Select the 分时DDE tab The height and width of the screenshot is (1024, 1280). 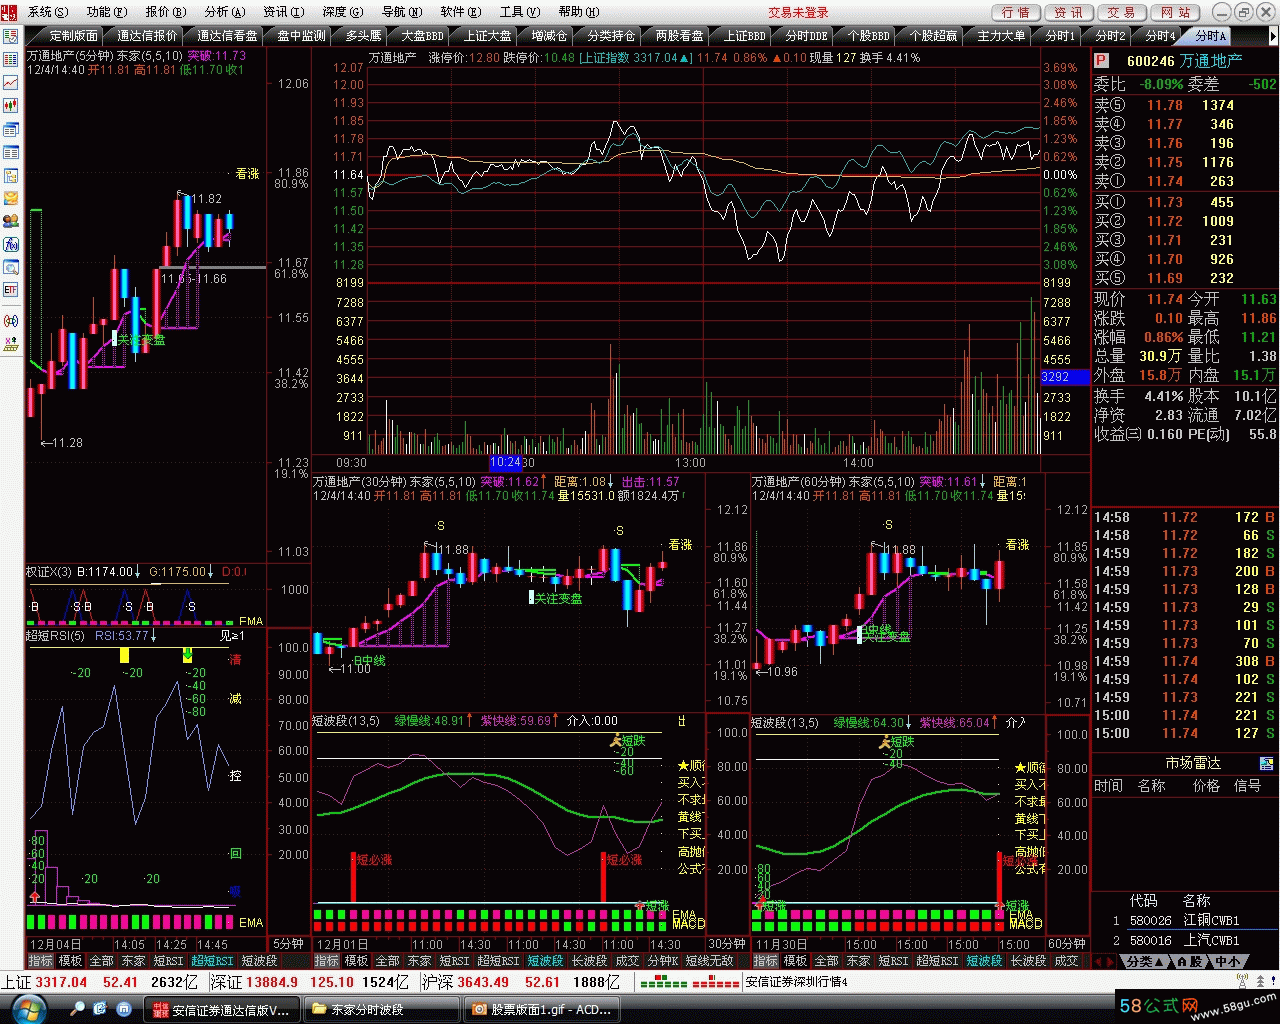click(806, 35)
